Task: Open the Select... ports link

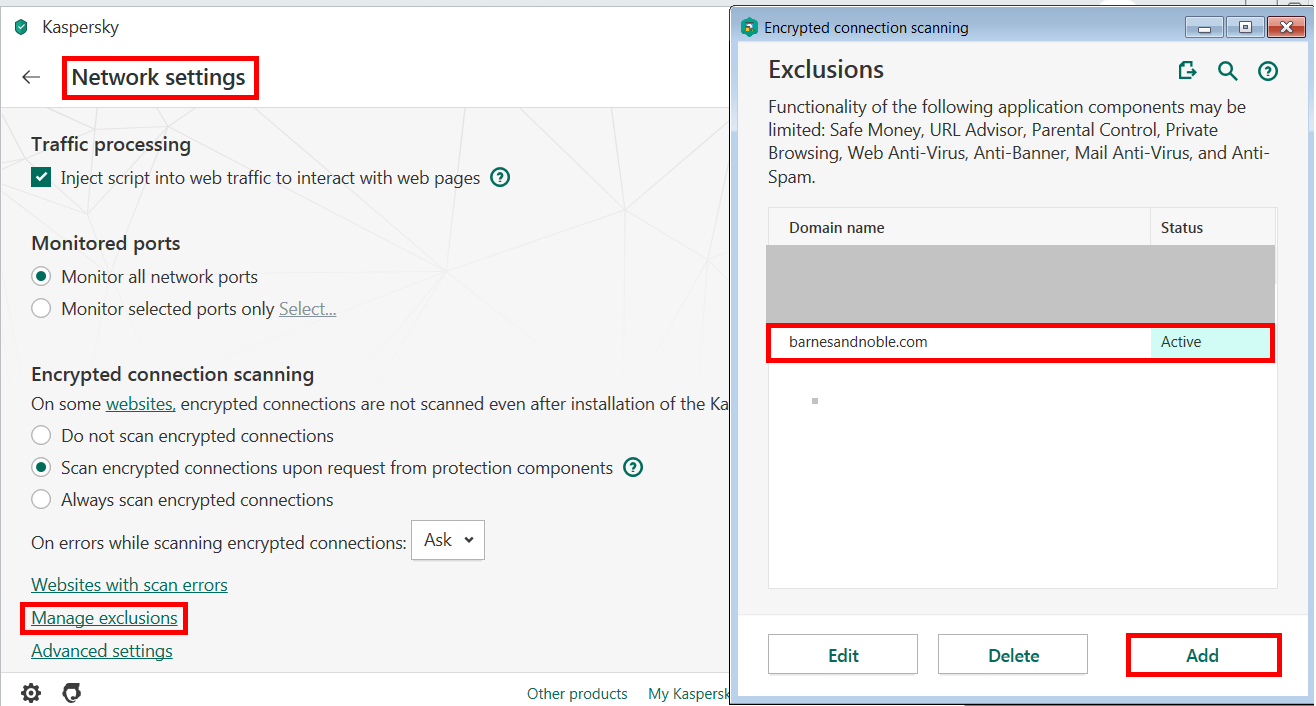Action: tap(307, 309)
